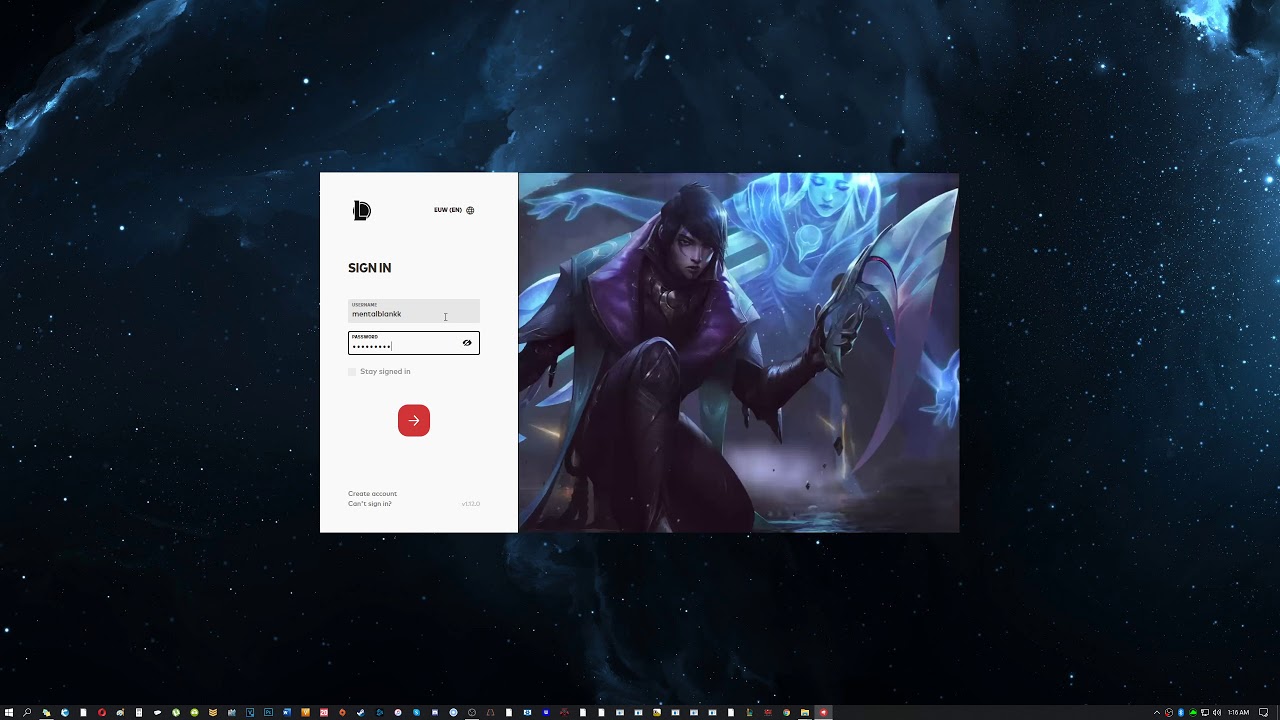The image size is (1280, 720).
Task: Open Microsoft Word from taskbar
Action: pyautogui.click(x=286, y=712)
